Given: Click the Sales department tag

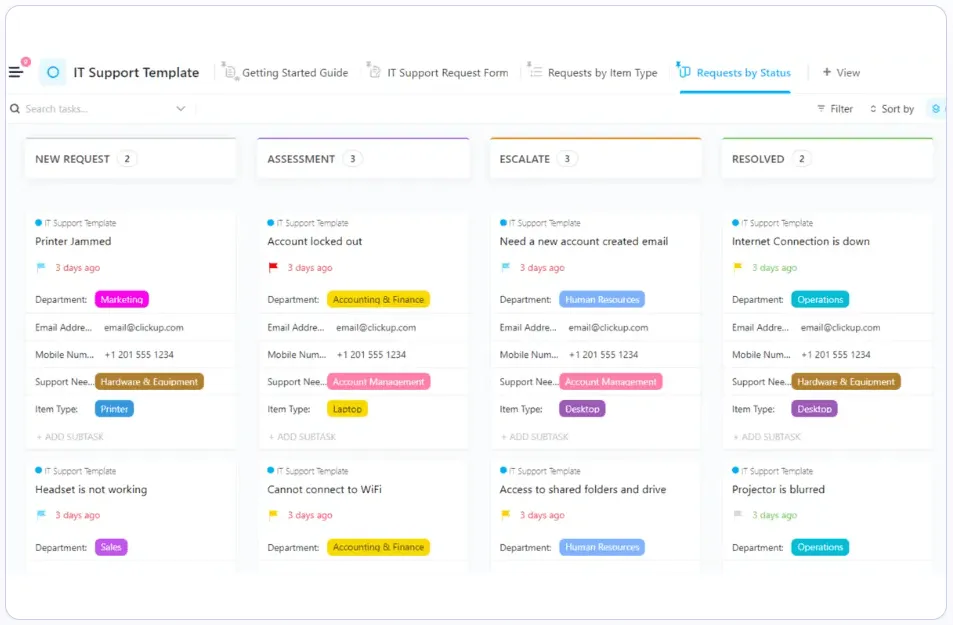Looking at the screenshot, I should point(111,547).
